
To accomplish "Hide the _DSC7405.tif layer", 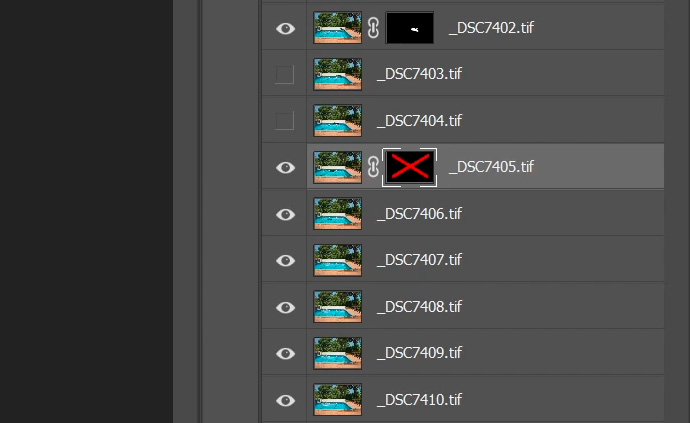I will pyautogui.click(x=285, y=168).
